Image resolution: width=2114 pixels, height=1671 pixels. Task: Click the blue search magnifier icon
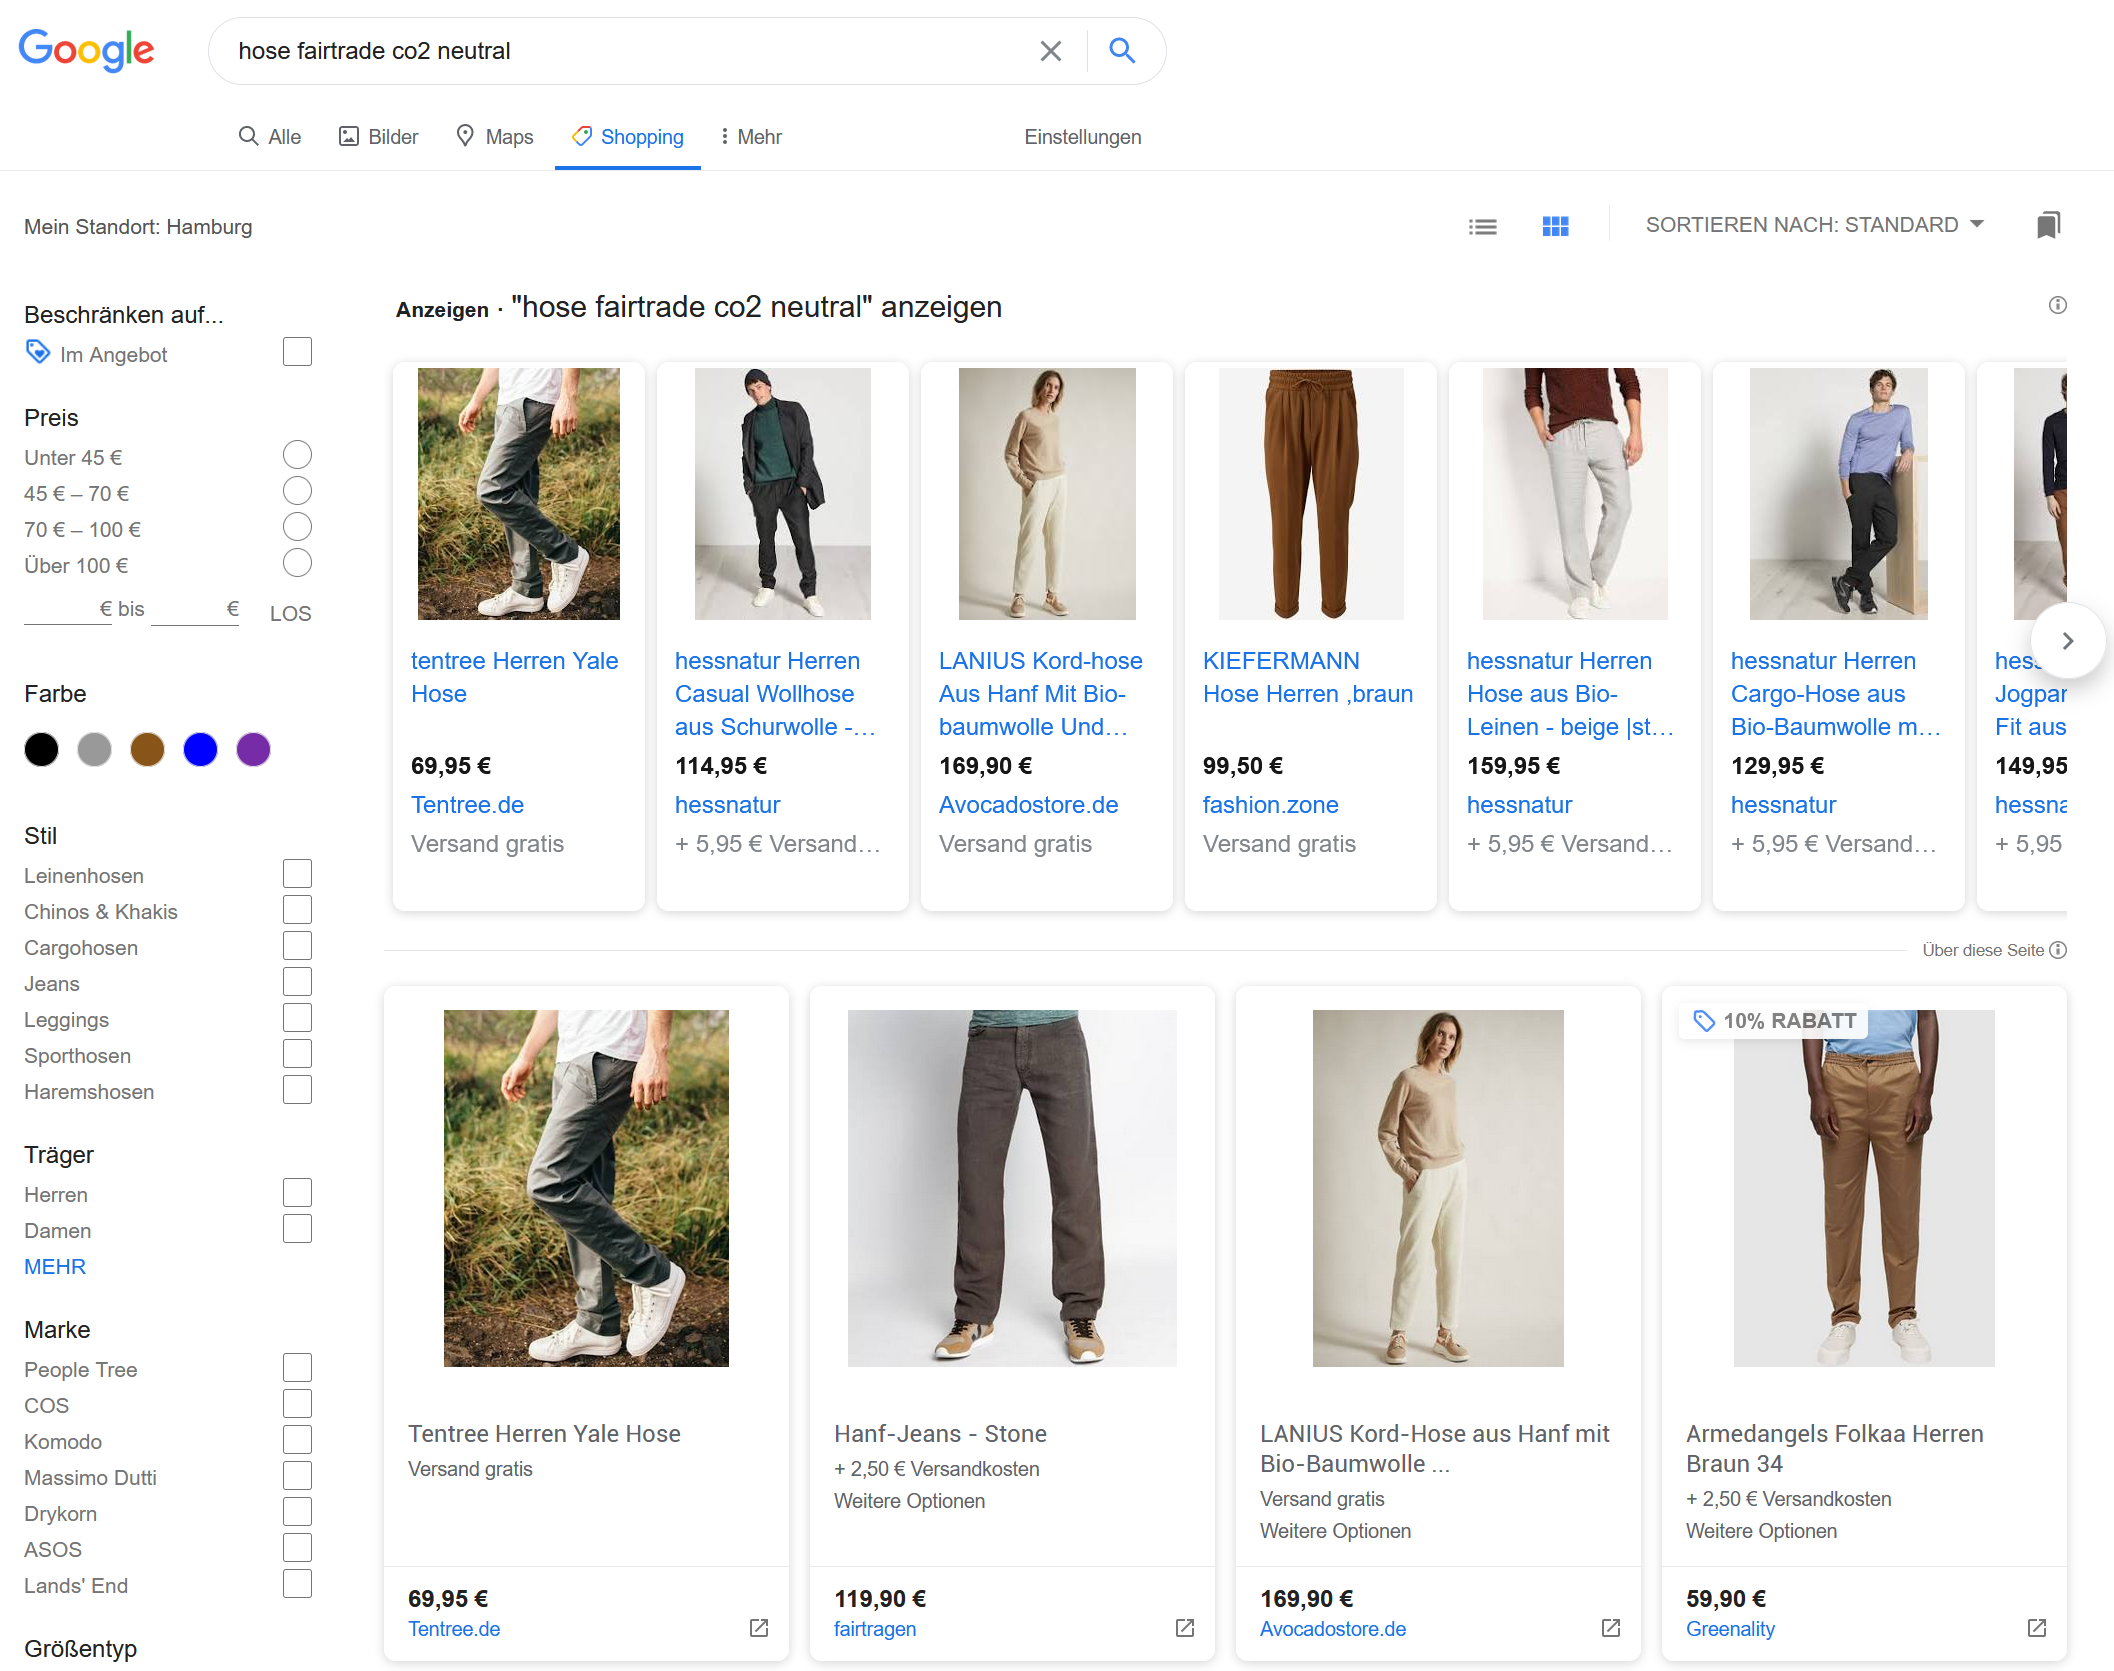click(x=1122, y=51)
